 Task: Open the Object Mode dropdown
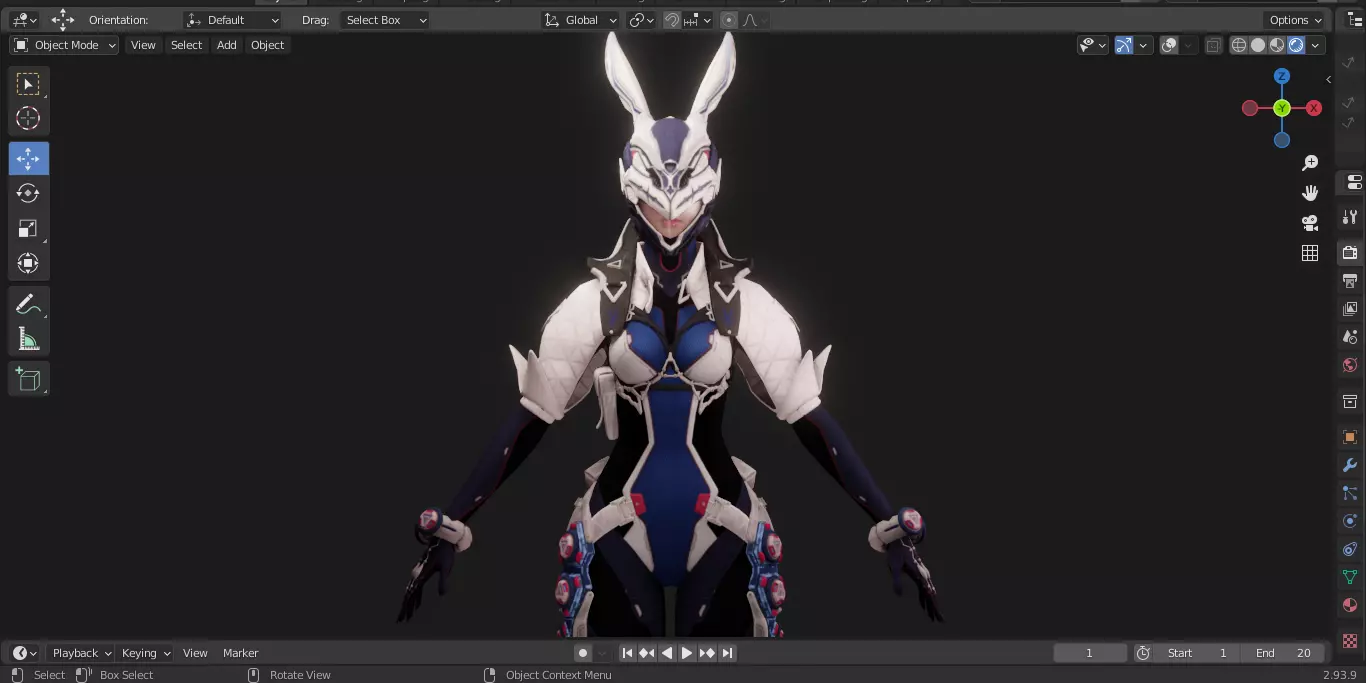click(x=64, y=45)
